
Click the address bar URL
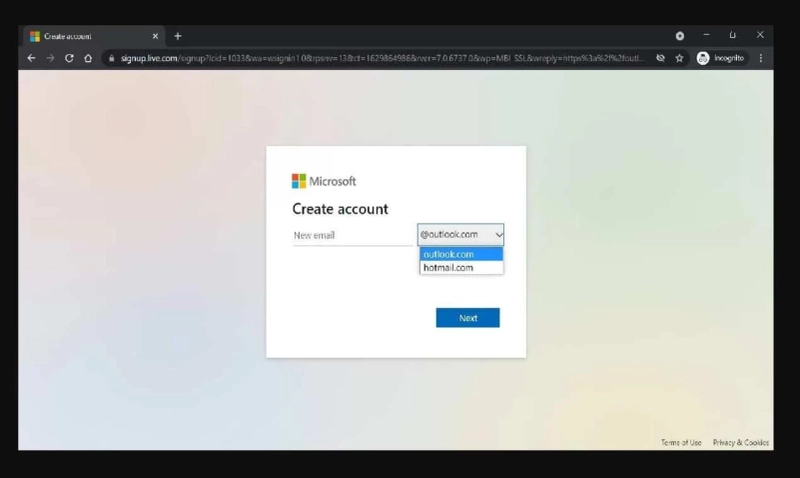pyautogui.click(x=382, y=58)
